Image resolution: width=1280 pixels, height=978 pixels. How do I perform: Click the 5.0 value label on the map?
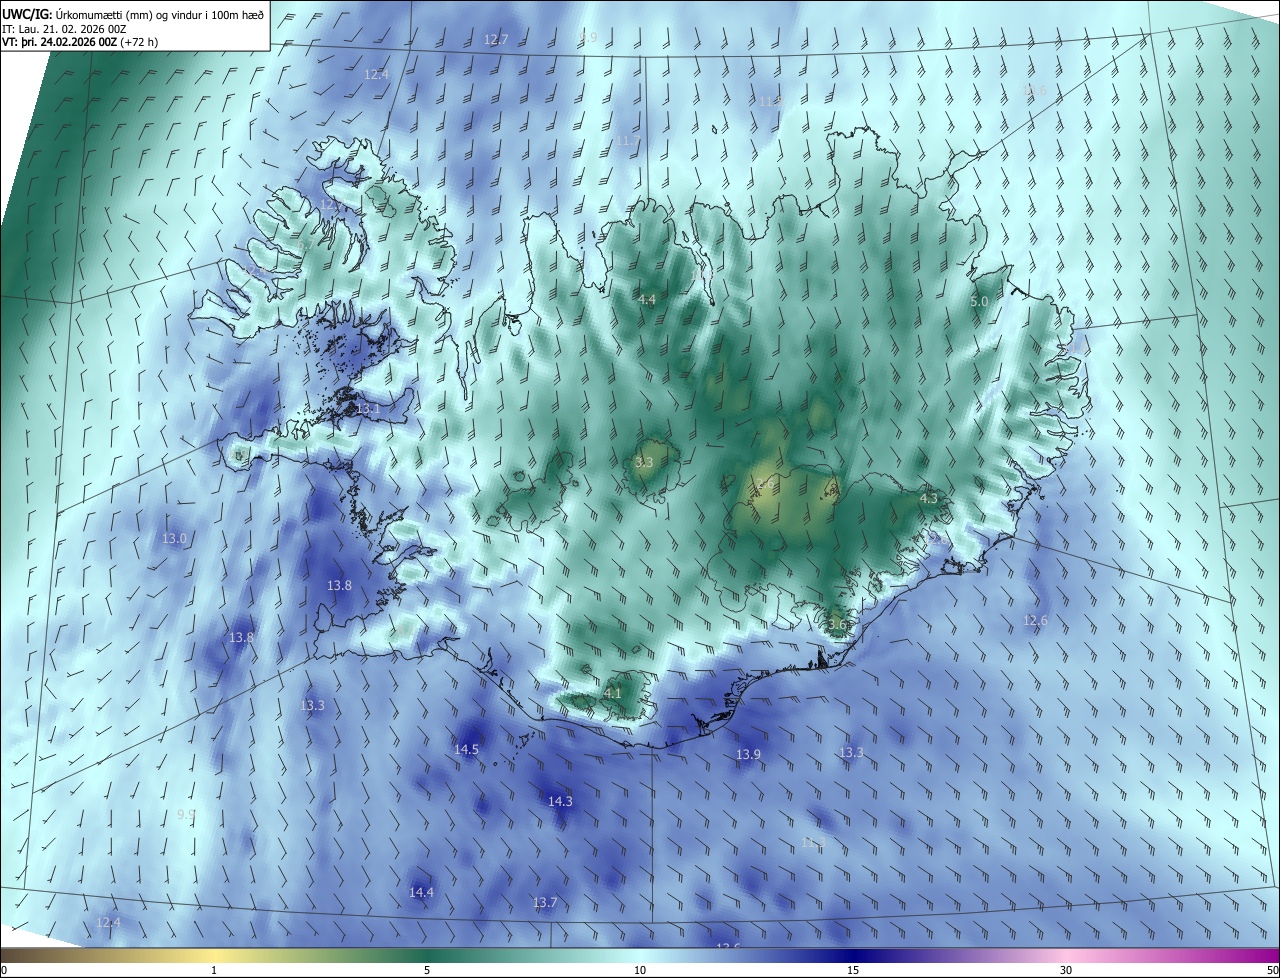(x=979, y=301)
